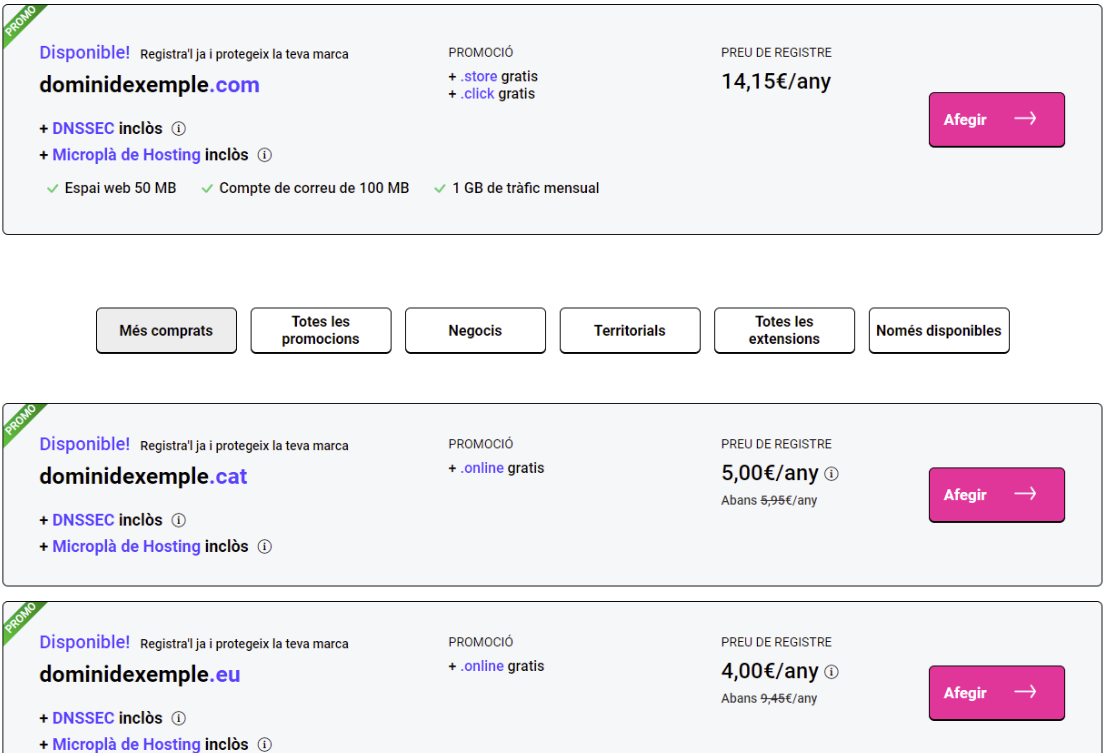Open the .store gratis promotion link
This screenshot has width=1103, height=753.
(478, 77)
